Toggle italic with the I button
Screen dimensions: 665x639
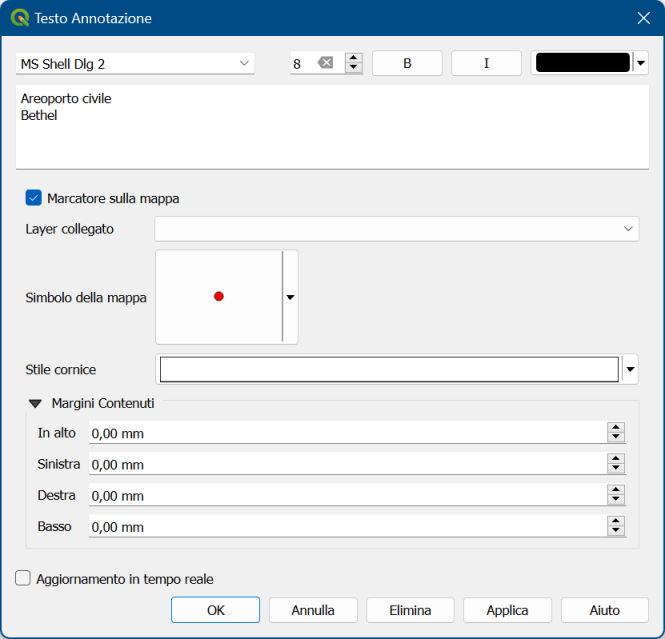pyautogui.click(x=486, y=63)
